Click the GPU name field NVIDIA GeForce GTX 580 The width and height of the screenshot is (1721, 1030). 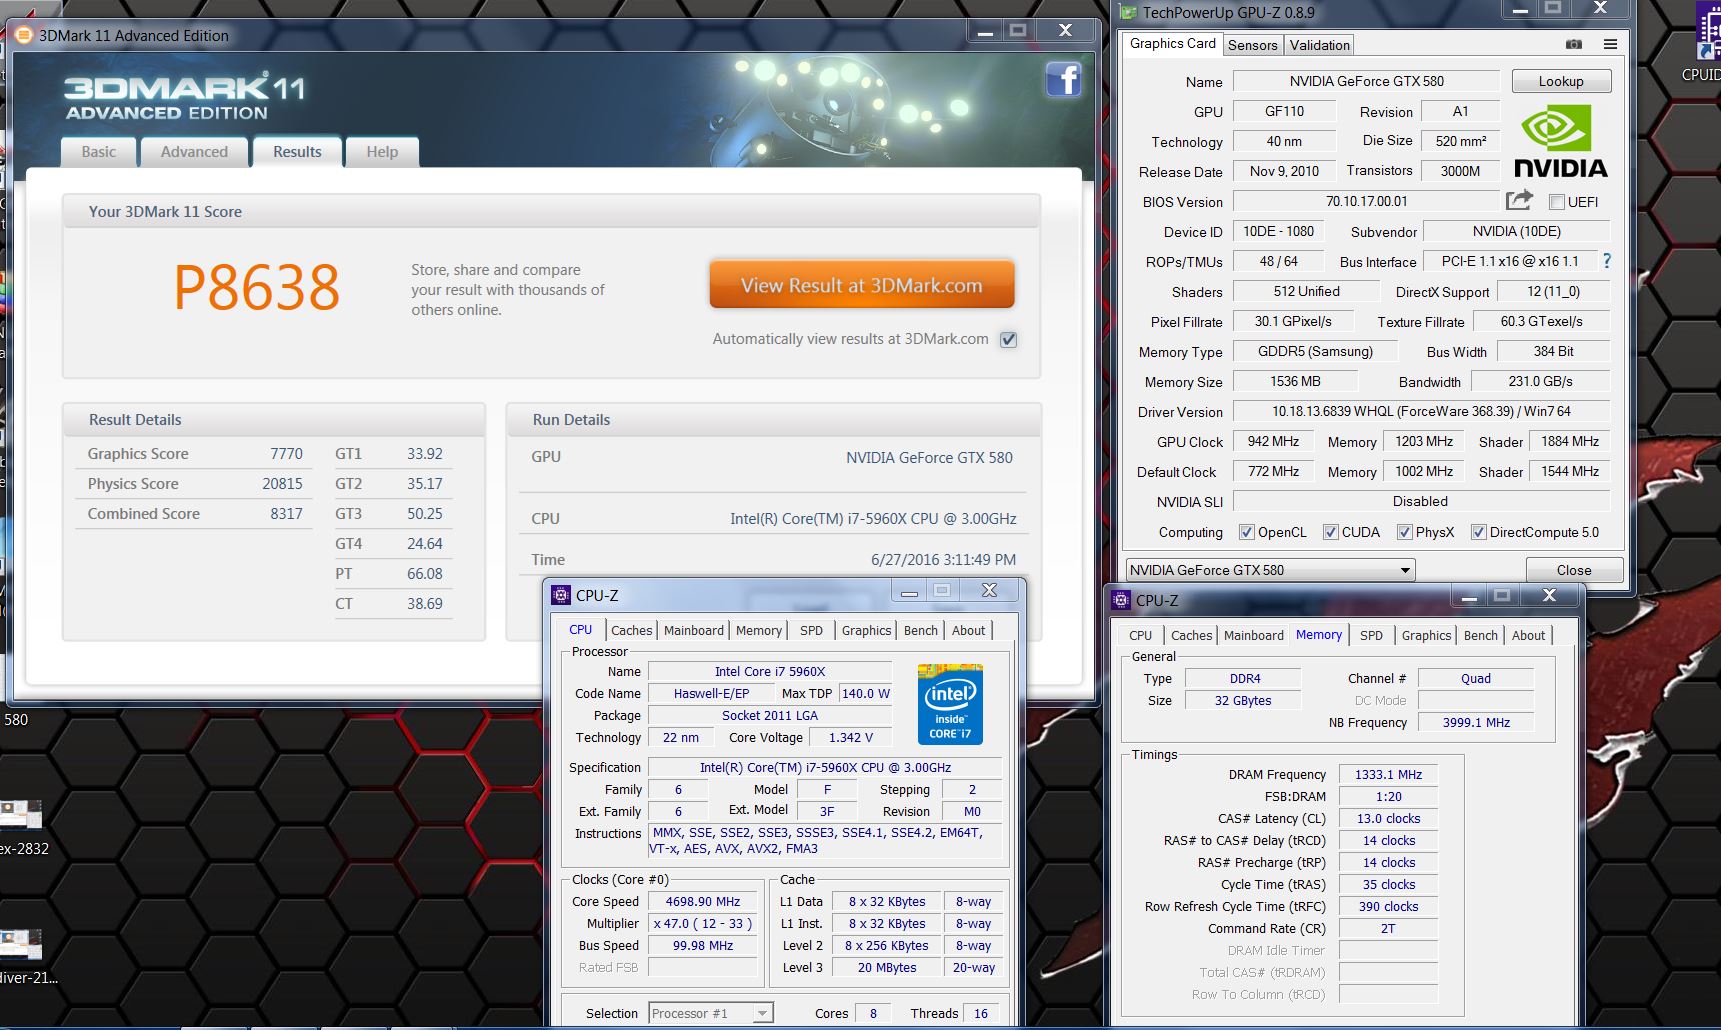1366,81
